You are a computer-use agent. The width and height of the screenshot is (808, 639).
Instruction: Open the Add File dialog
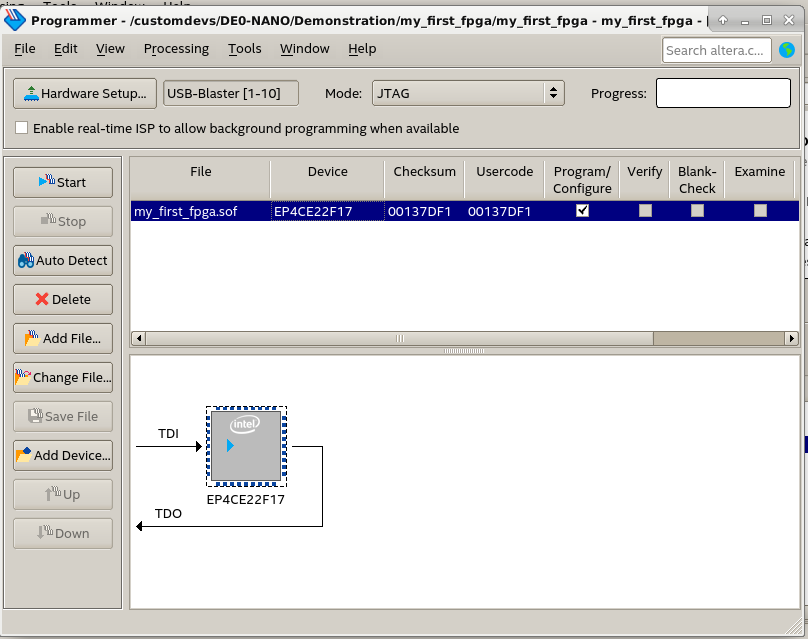tap(63, 339)
